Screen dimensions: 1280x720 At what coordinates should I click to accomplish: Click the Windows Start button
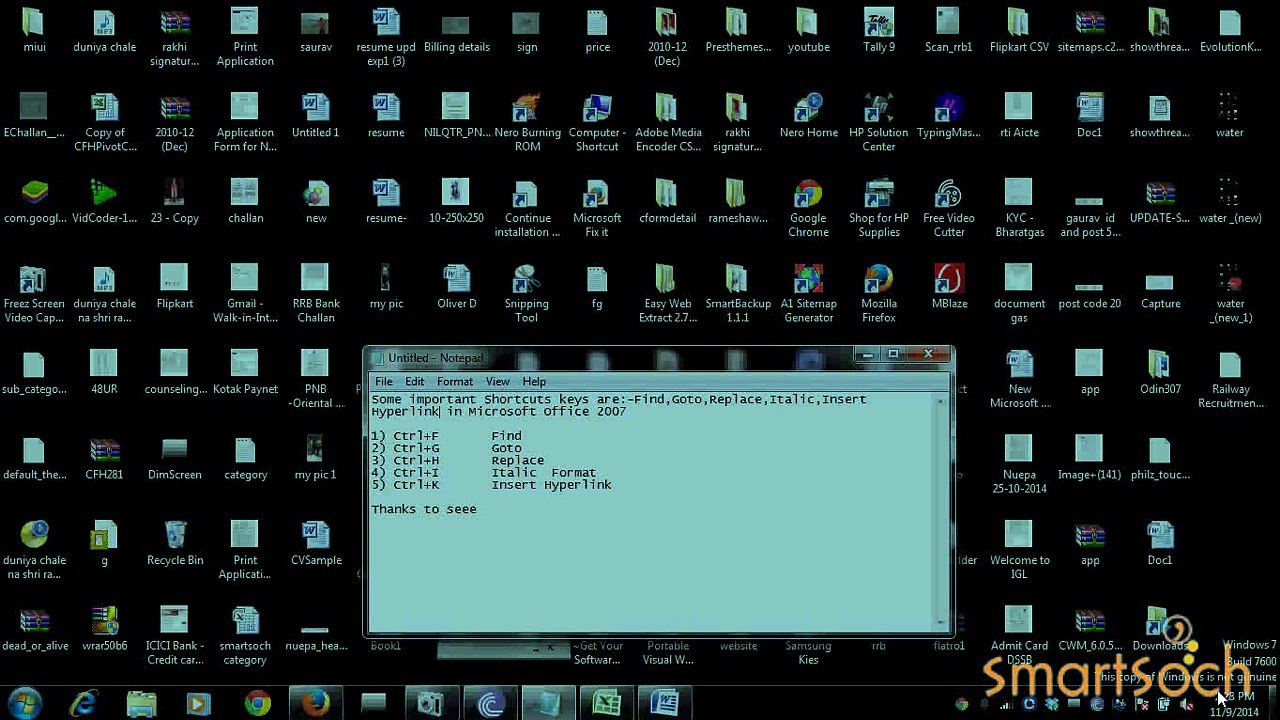pos(25,703)
